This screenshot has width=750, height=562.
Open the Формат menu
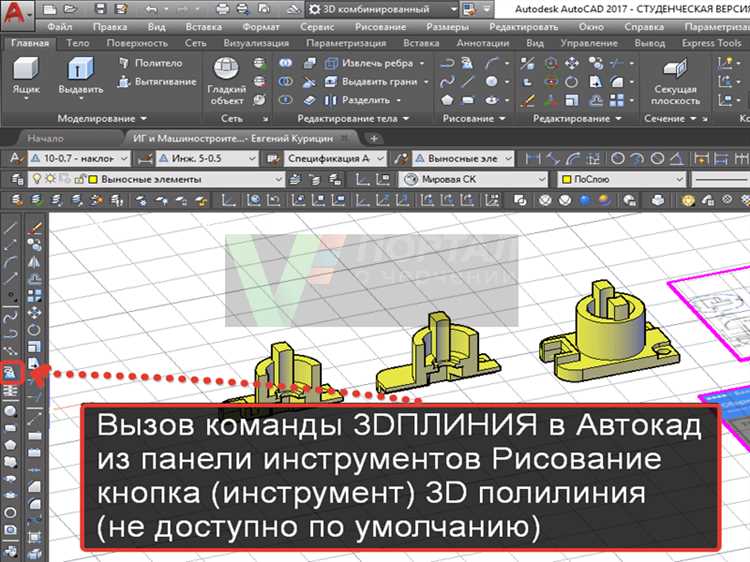click(261, 27)
